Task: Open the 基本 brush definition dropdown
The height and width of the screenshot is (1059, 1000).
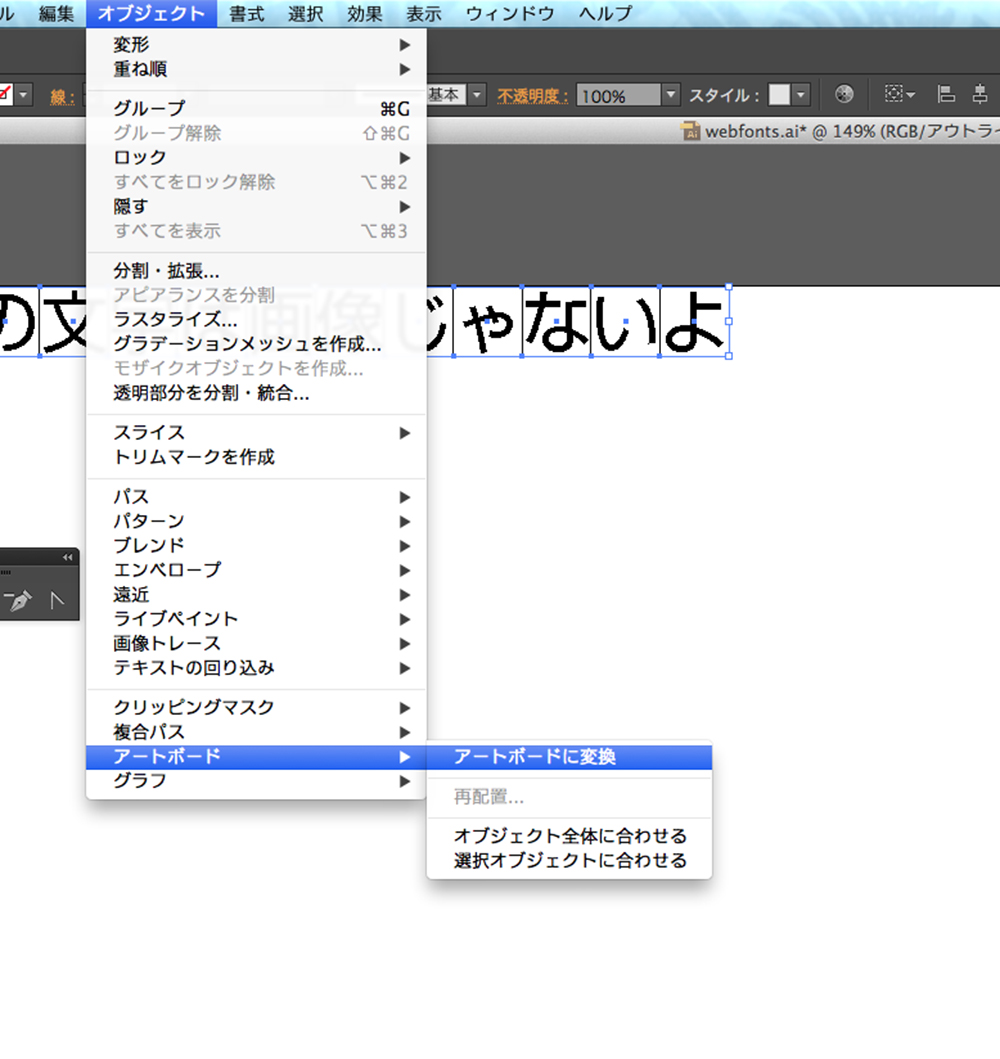Action: pos(477,95)
